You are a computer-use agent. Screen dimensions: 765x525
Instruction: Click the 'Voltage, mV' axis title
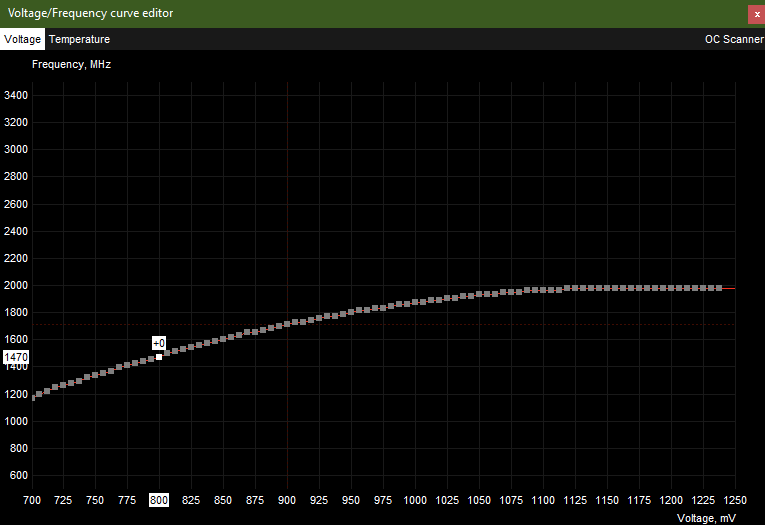point(706,518)
